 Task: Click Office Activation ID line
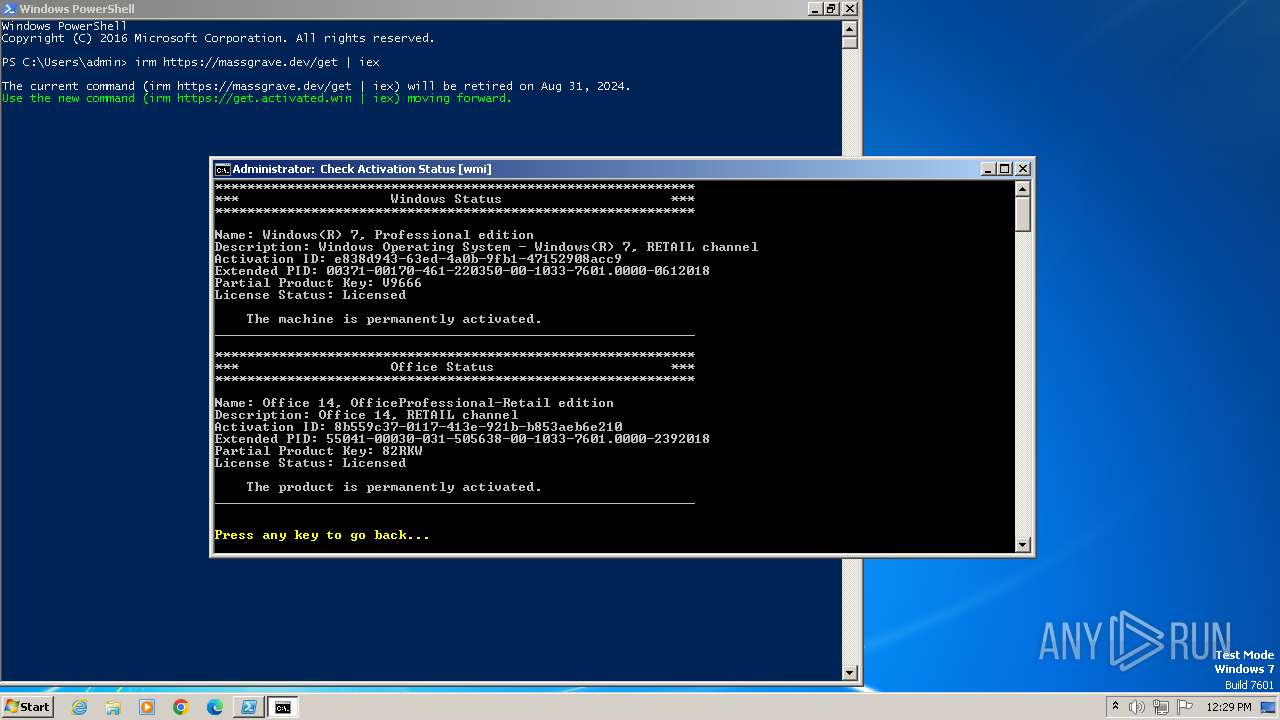pyautogui.click(x=418, y=427)
